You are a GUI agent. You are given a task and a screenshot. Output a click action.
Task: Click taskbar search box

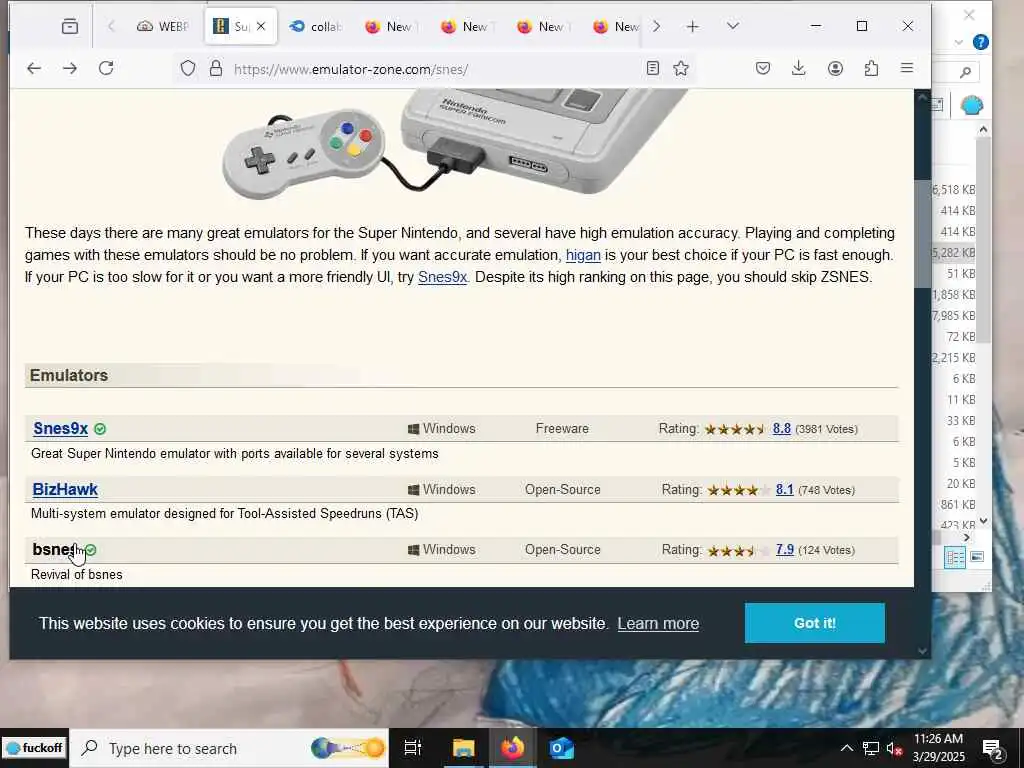[229, 748]
